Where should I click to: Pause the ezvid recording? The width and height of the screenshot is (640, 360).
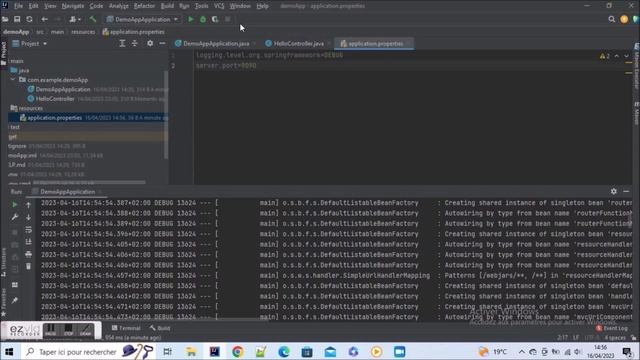[x=51, y=330]
